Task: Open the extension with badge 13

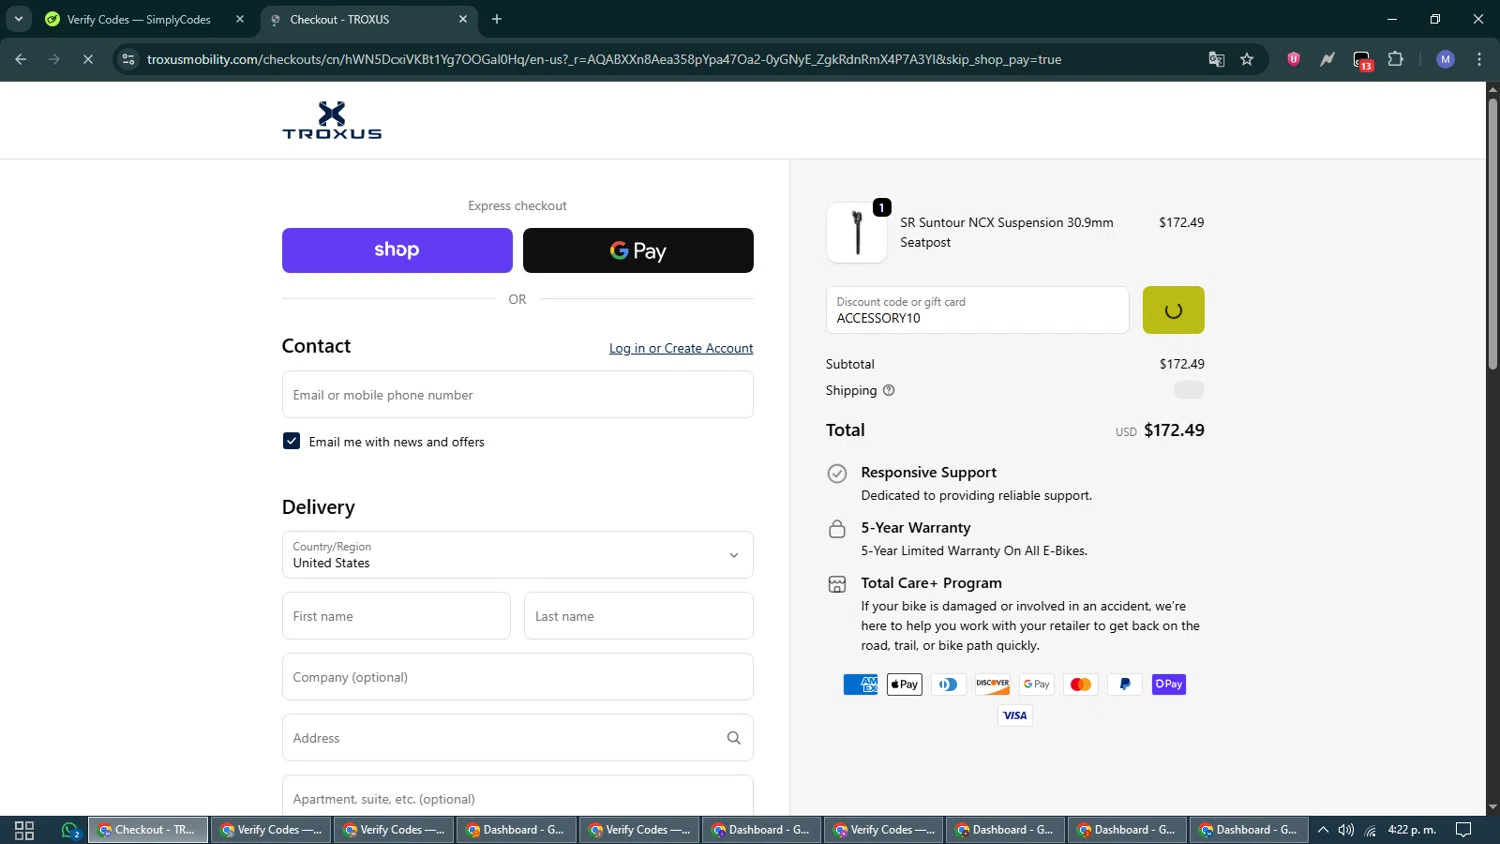Action: 1362,60
